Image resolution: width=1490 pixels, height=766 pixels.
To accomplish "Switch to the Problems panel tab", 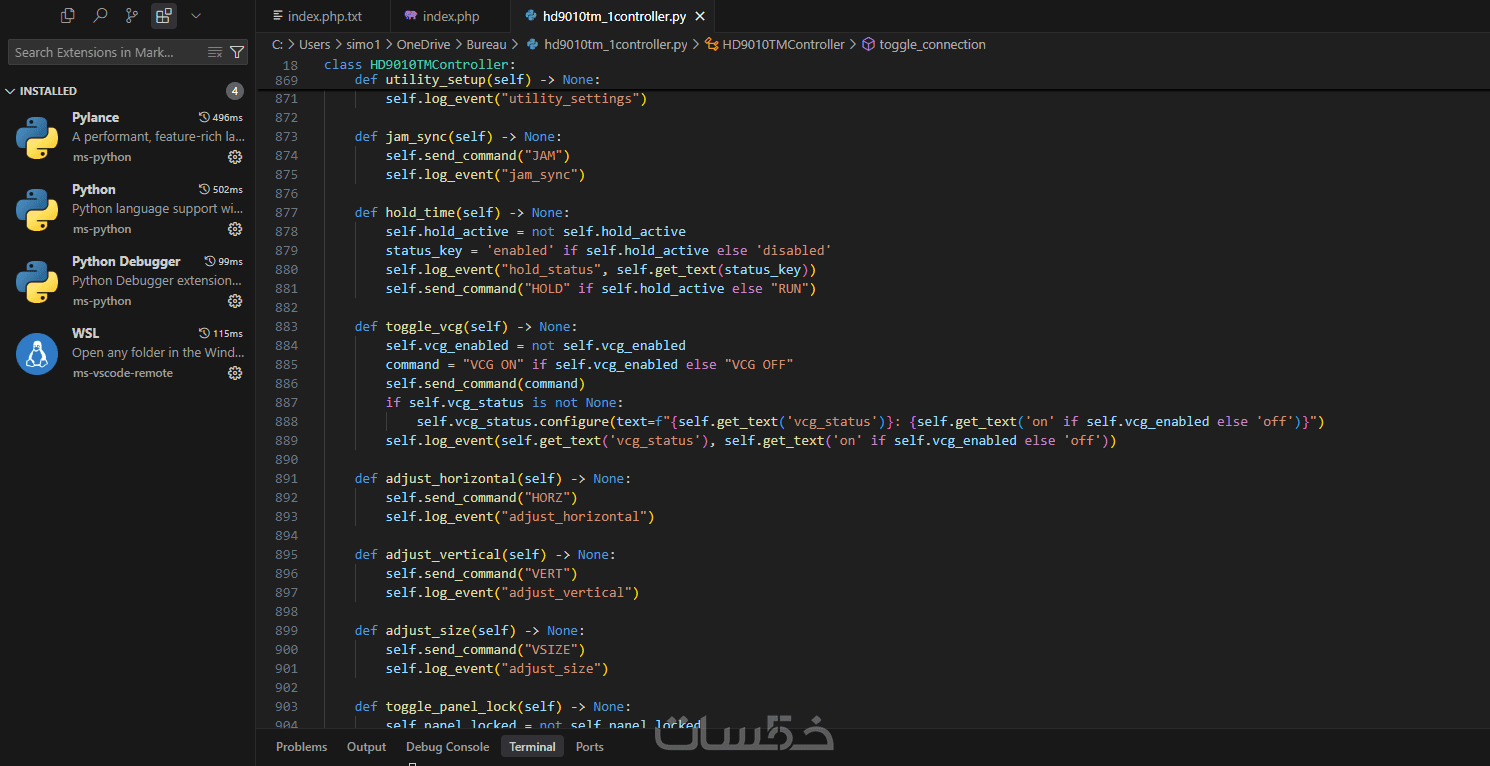I will click(302, 747).
